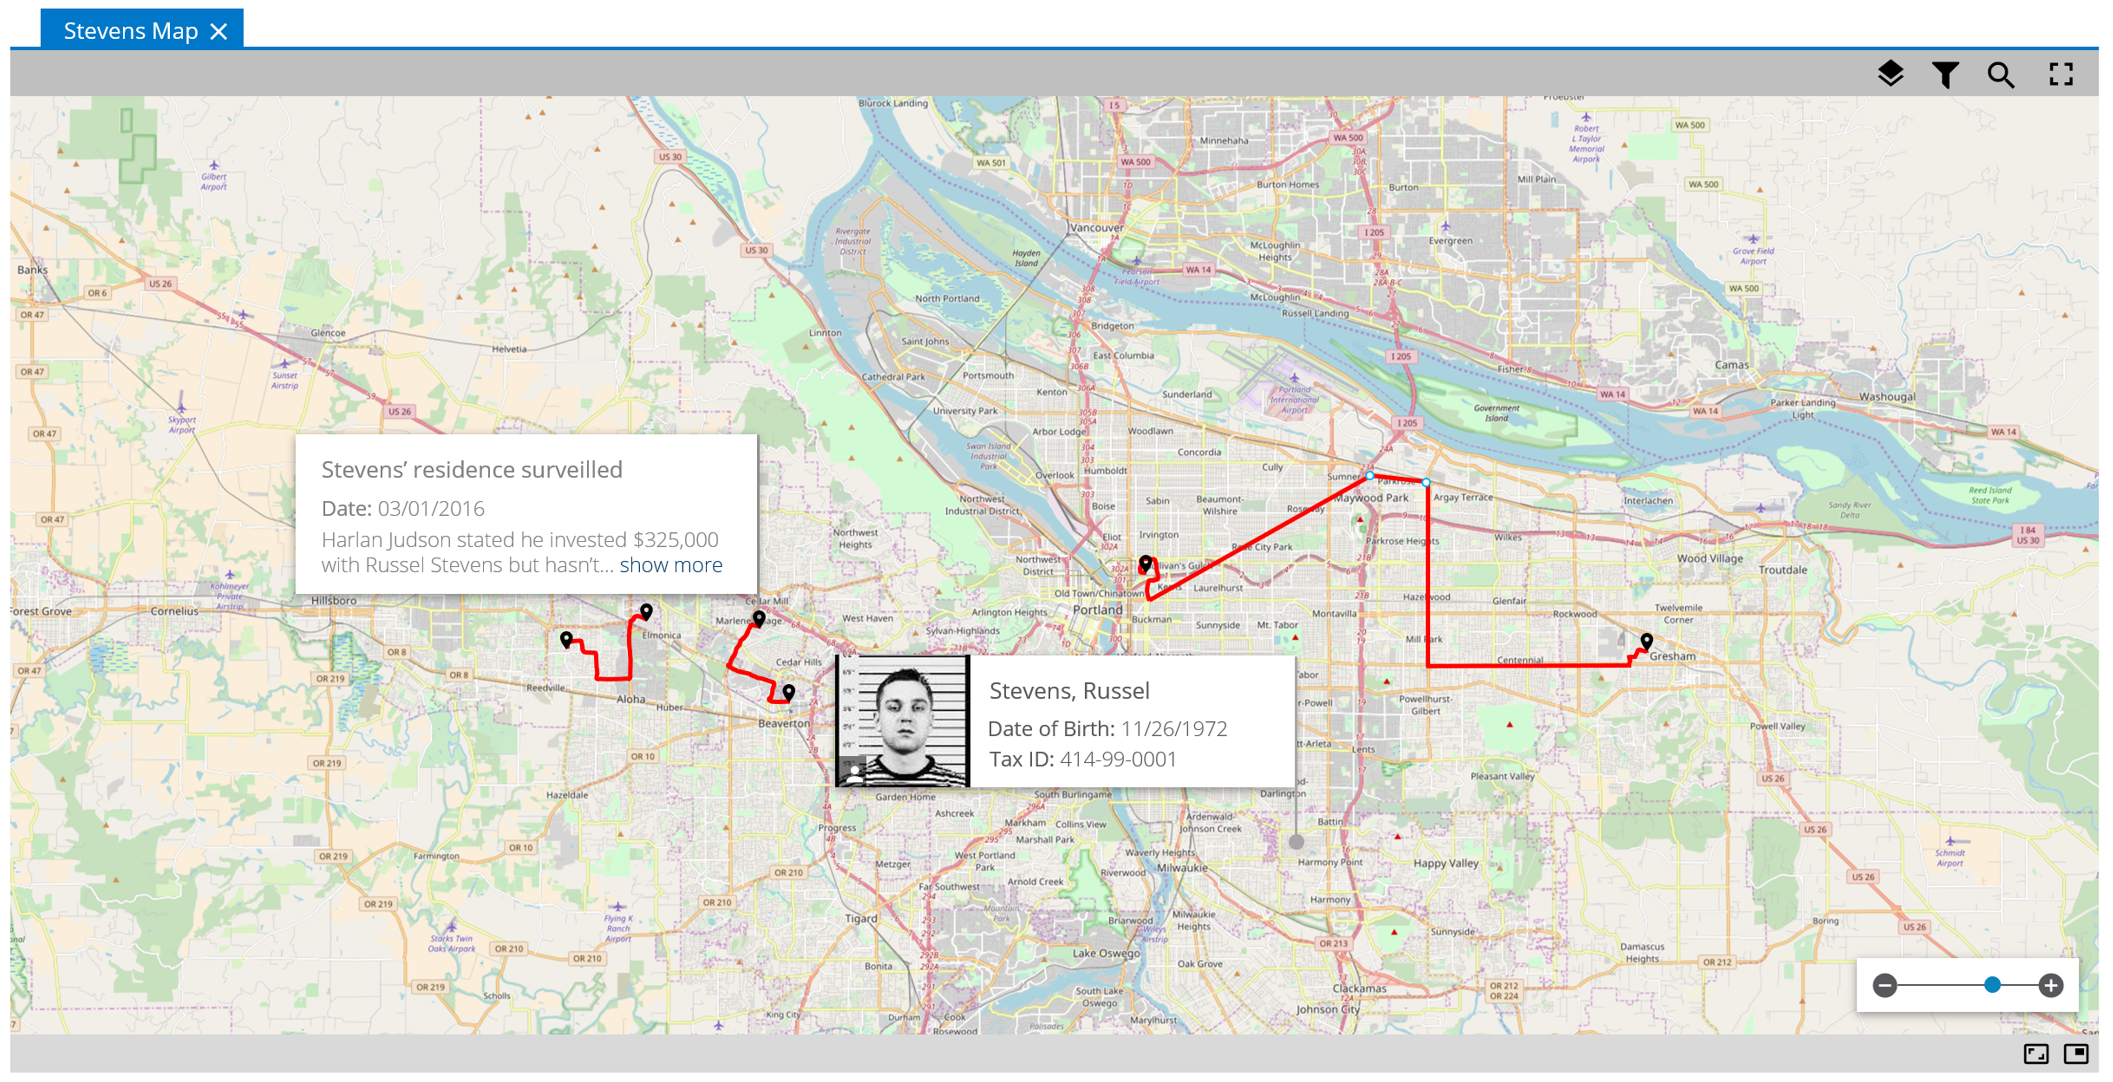Click the search magnifier icon
Image resolution: width=2113 pixels, height=1082 pixels.
(x=2001, y=75)
